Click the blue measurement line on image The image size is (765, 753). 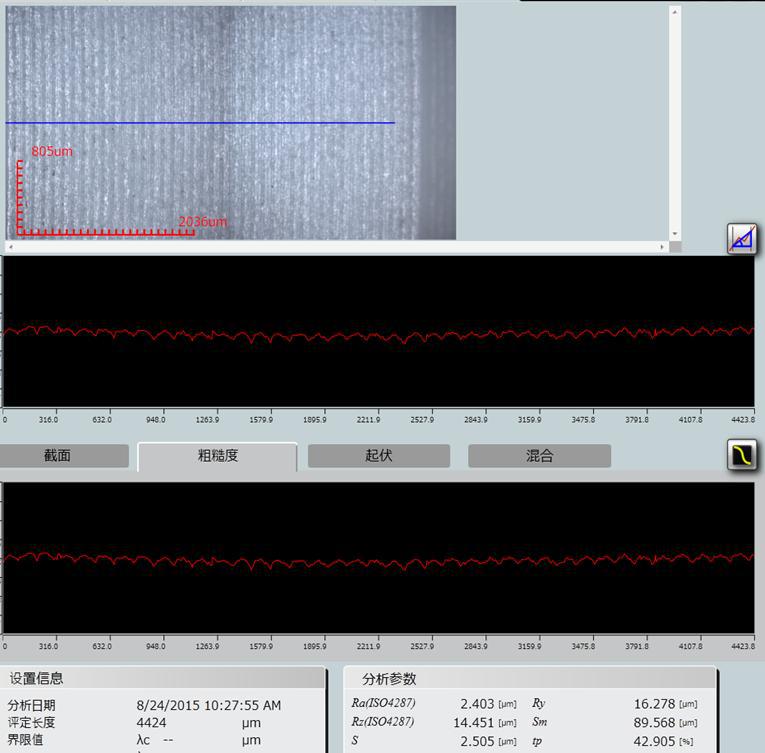pyautogui.click(x=200, y=123)
